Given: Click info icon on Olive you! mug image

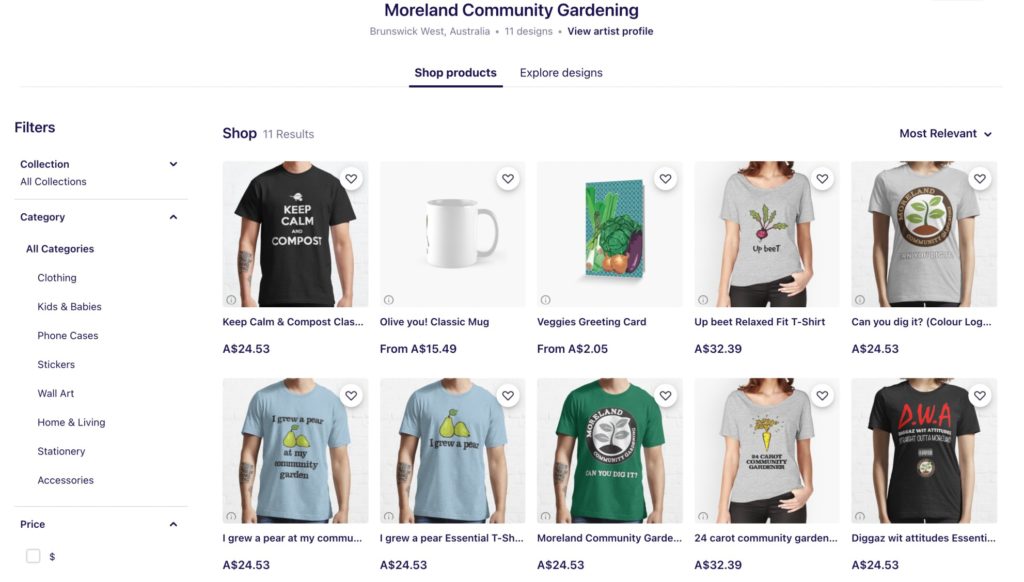Looking at the screenshot, I should (389, 300).
